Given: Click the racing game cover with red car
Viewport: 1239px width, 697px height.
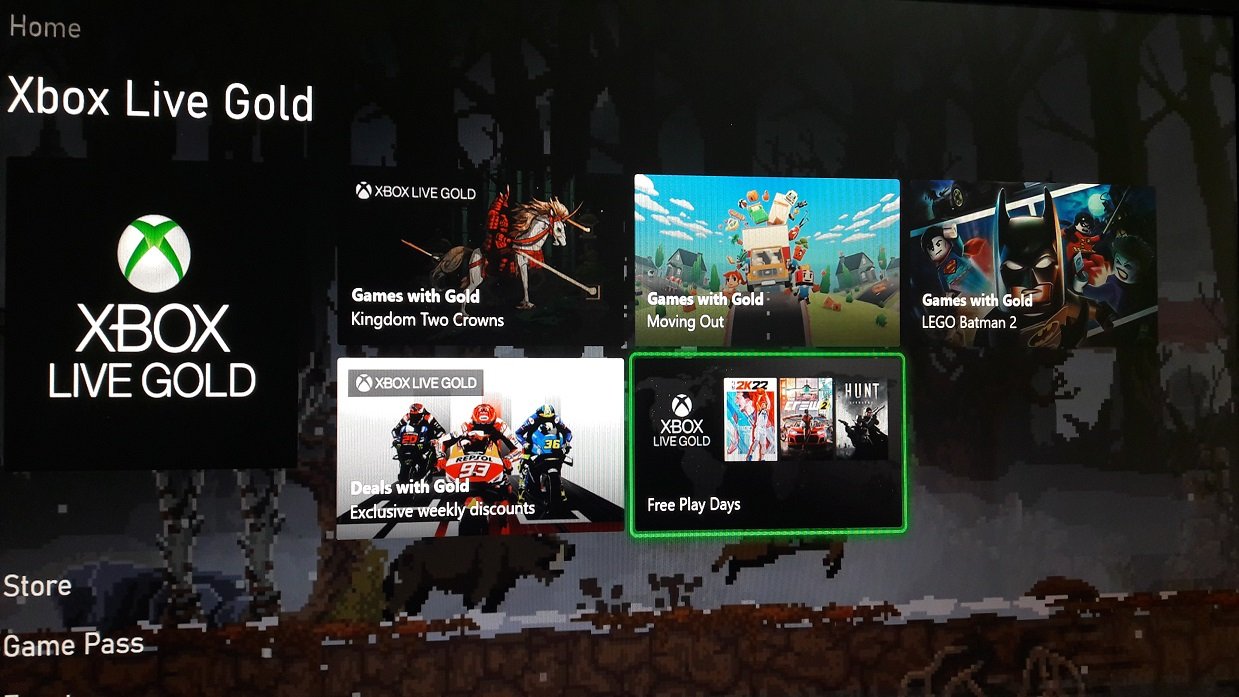Looking at the screenshot, I should (805, 419).
